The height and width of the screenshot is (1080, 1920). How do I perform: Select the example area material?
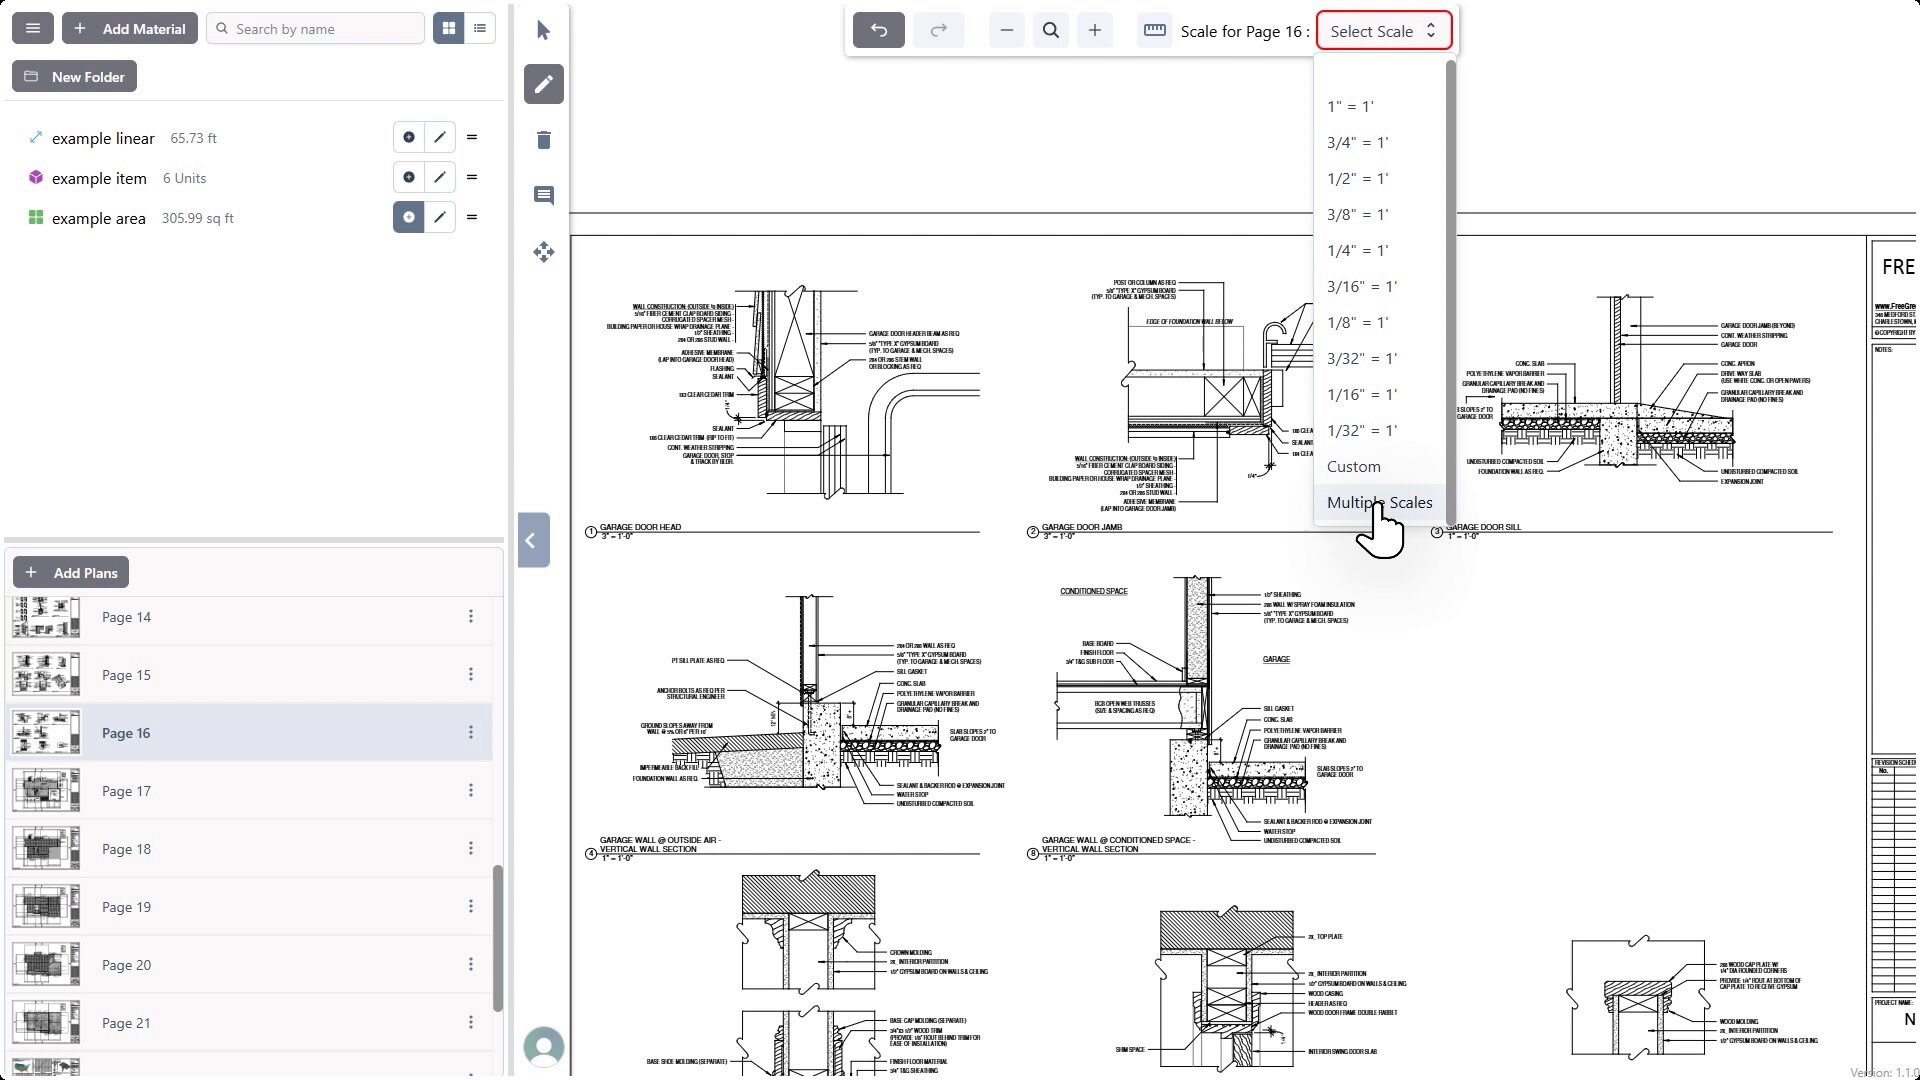point(98,218)
